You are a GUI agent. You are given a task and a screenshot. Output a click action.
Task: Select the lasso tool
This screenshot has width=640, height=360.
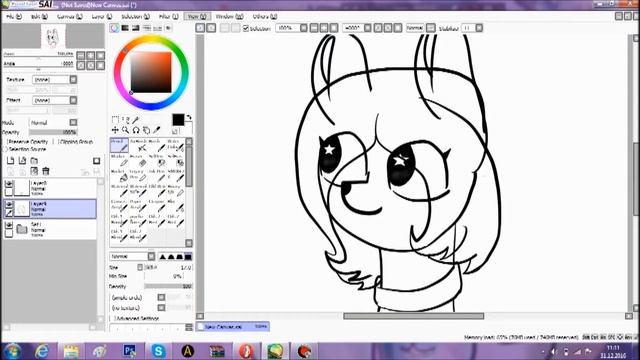point(125,120)
